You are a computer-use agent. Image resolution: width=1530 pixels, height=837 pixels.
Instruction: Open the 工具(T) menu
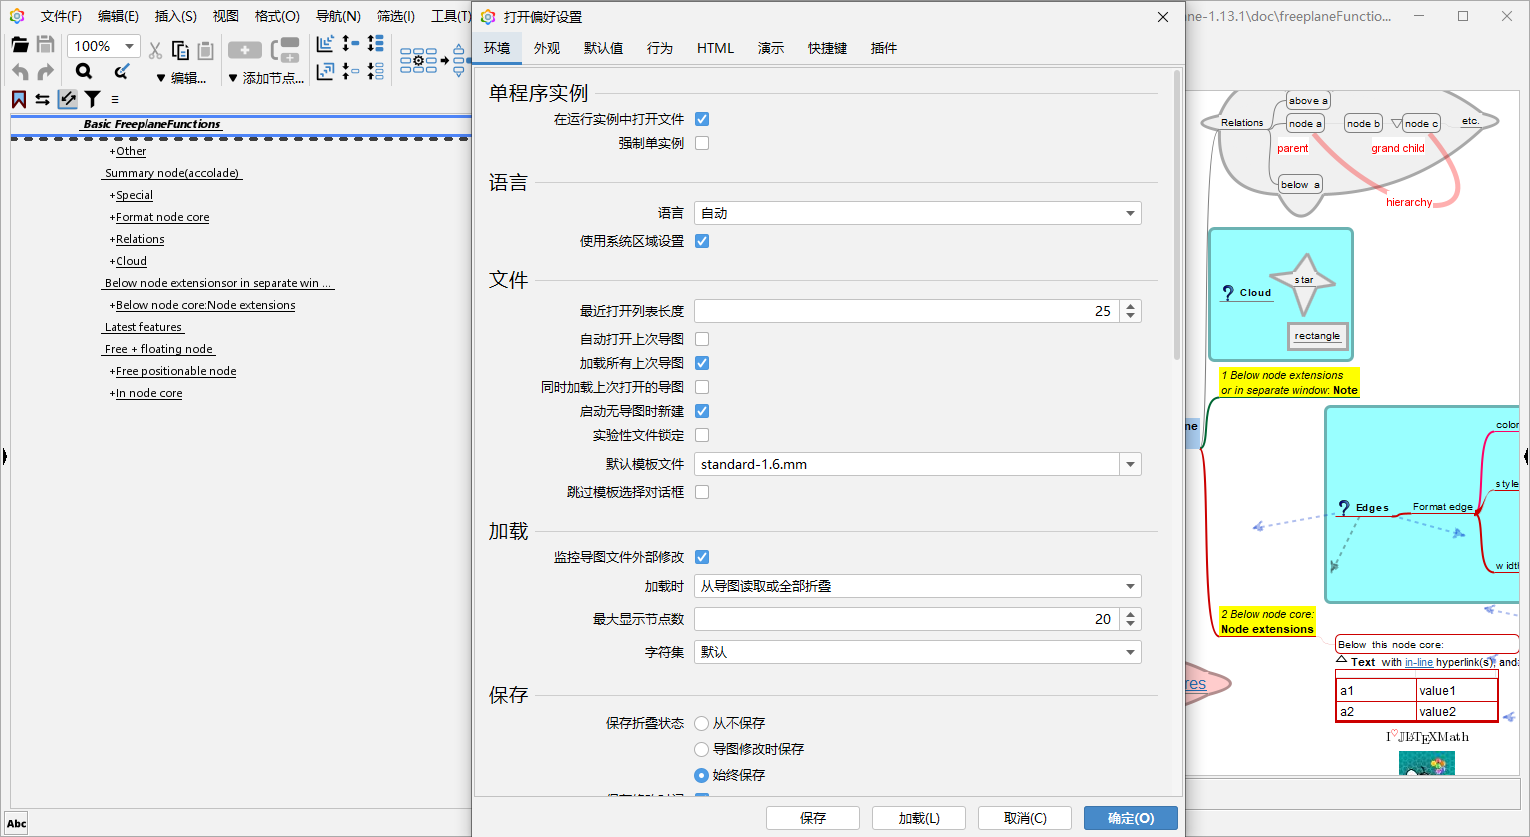click(x=450, y=16)
